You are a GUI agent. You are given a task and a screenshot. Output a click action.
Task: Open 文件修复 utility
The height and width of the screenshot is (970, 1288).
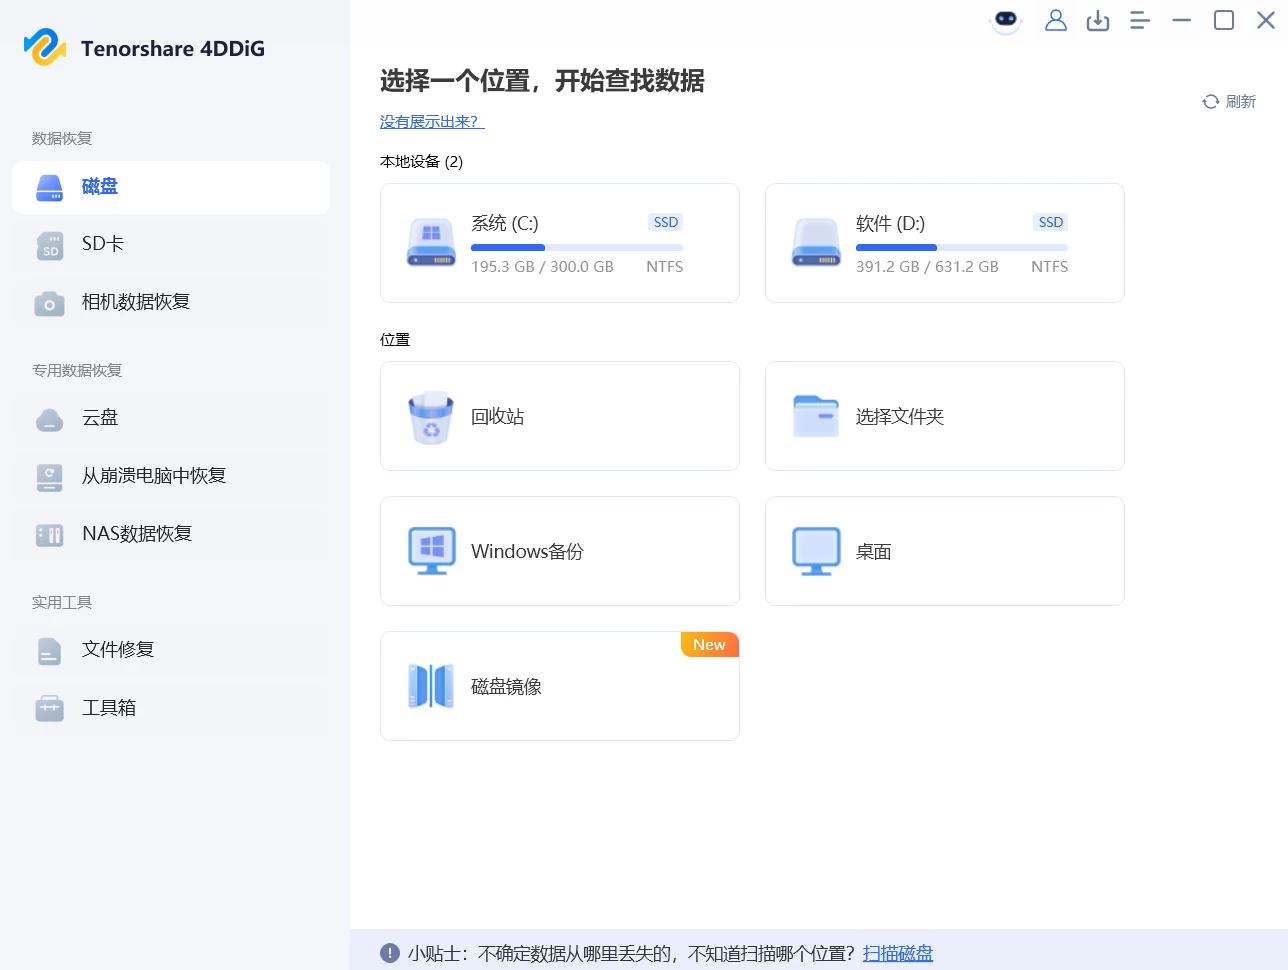(171, 651)
